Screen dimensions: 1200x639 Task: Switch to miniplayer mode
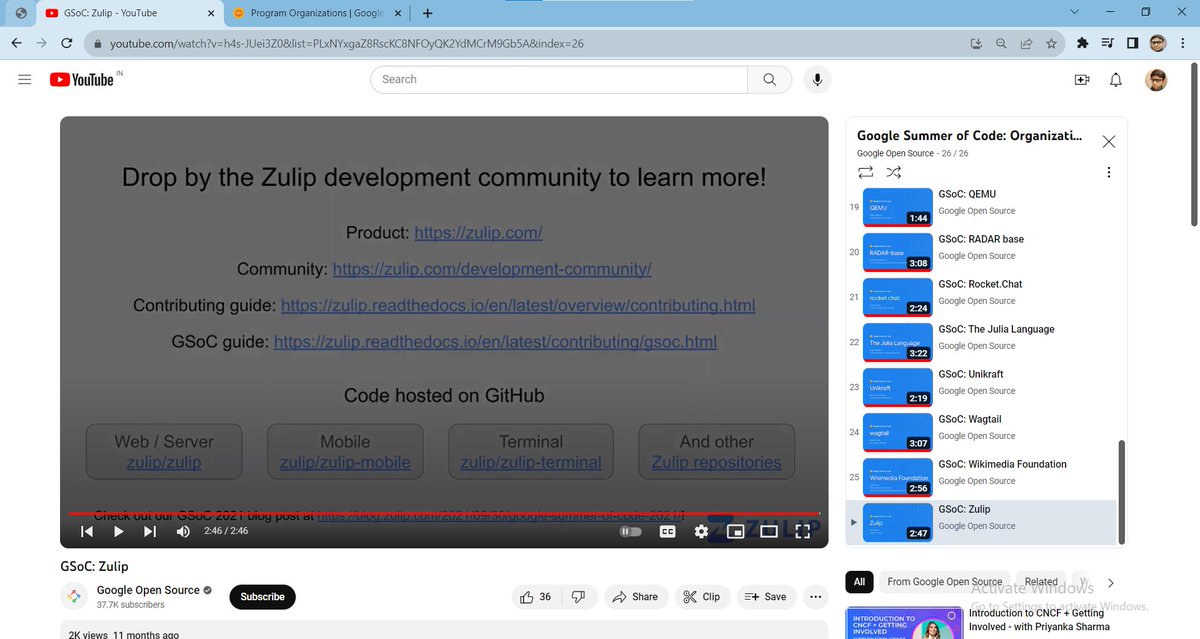click(x=735, y=531)
